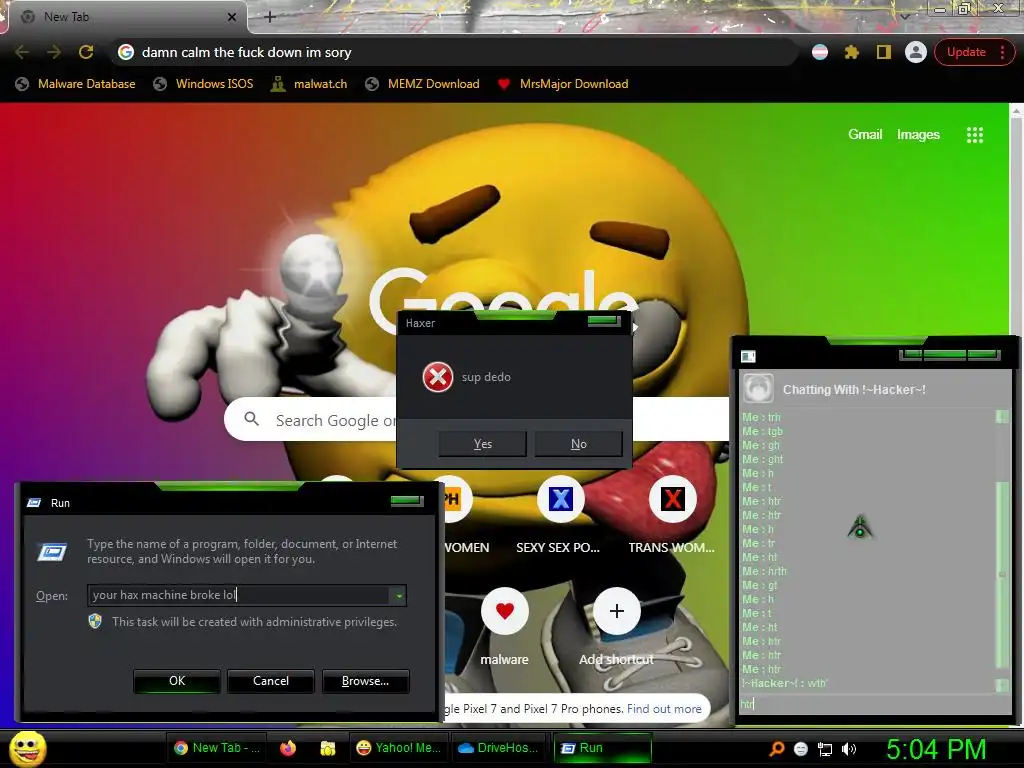Click OK in Run dialog
The image size is (1024, 768).
pos(177,680)
